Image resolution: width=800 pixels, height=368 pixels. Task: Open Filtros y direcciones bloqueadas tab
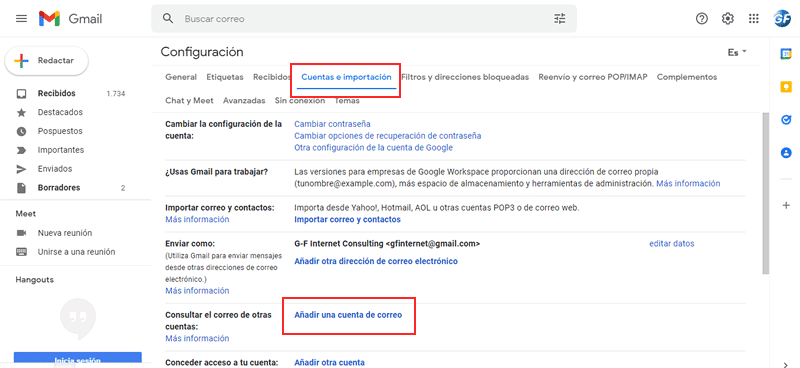pos(465,77)
